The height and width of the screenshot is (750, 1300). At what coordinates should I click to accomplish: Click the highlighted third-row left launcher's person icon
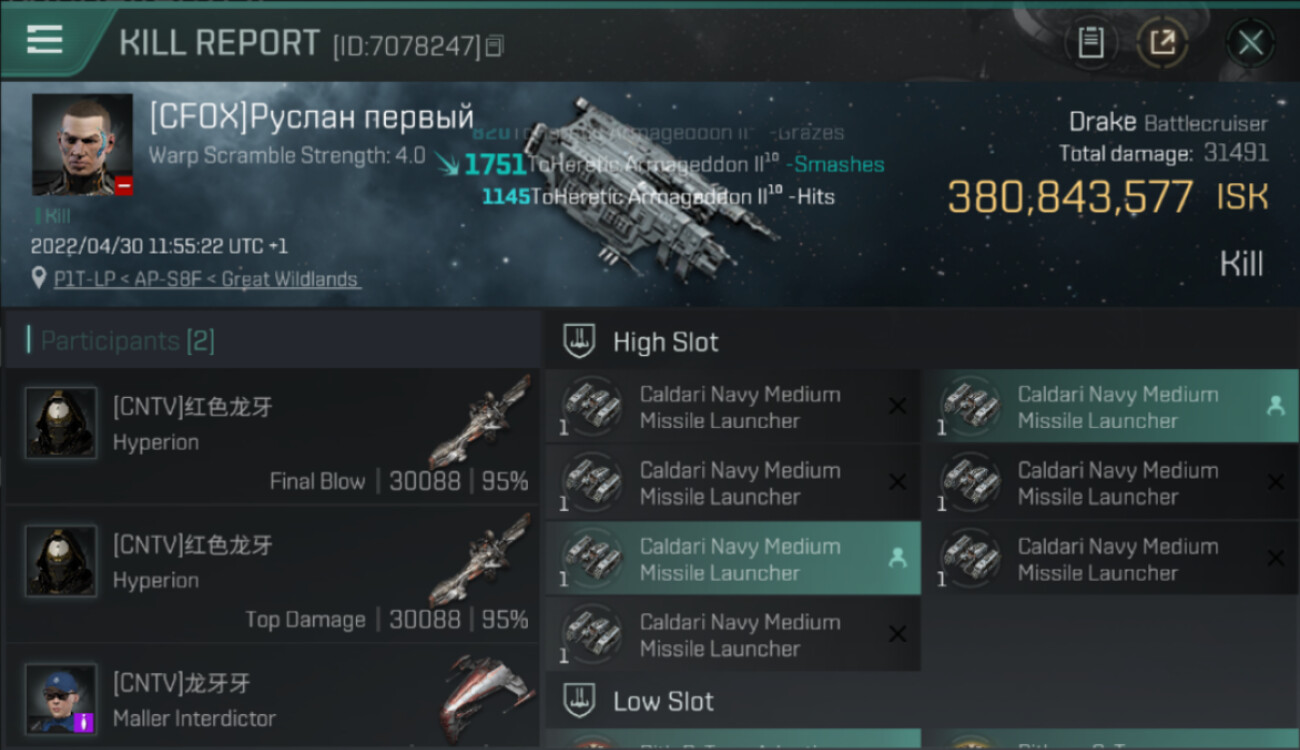coord(897,558)
